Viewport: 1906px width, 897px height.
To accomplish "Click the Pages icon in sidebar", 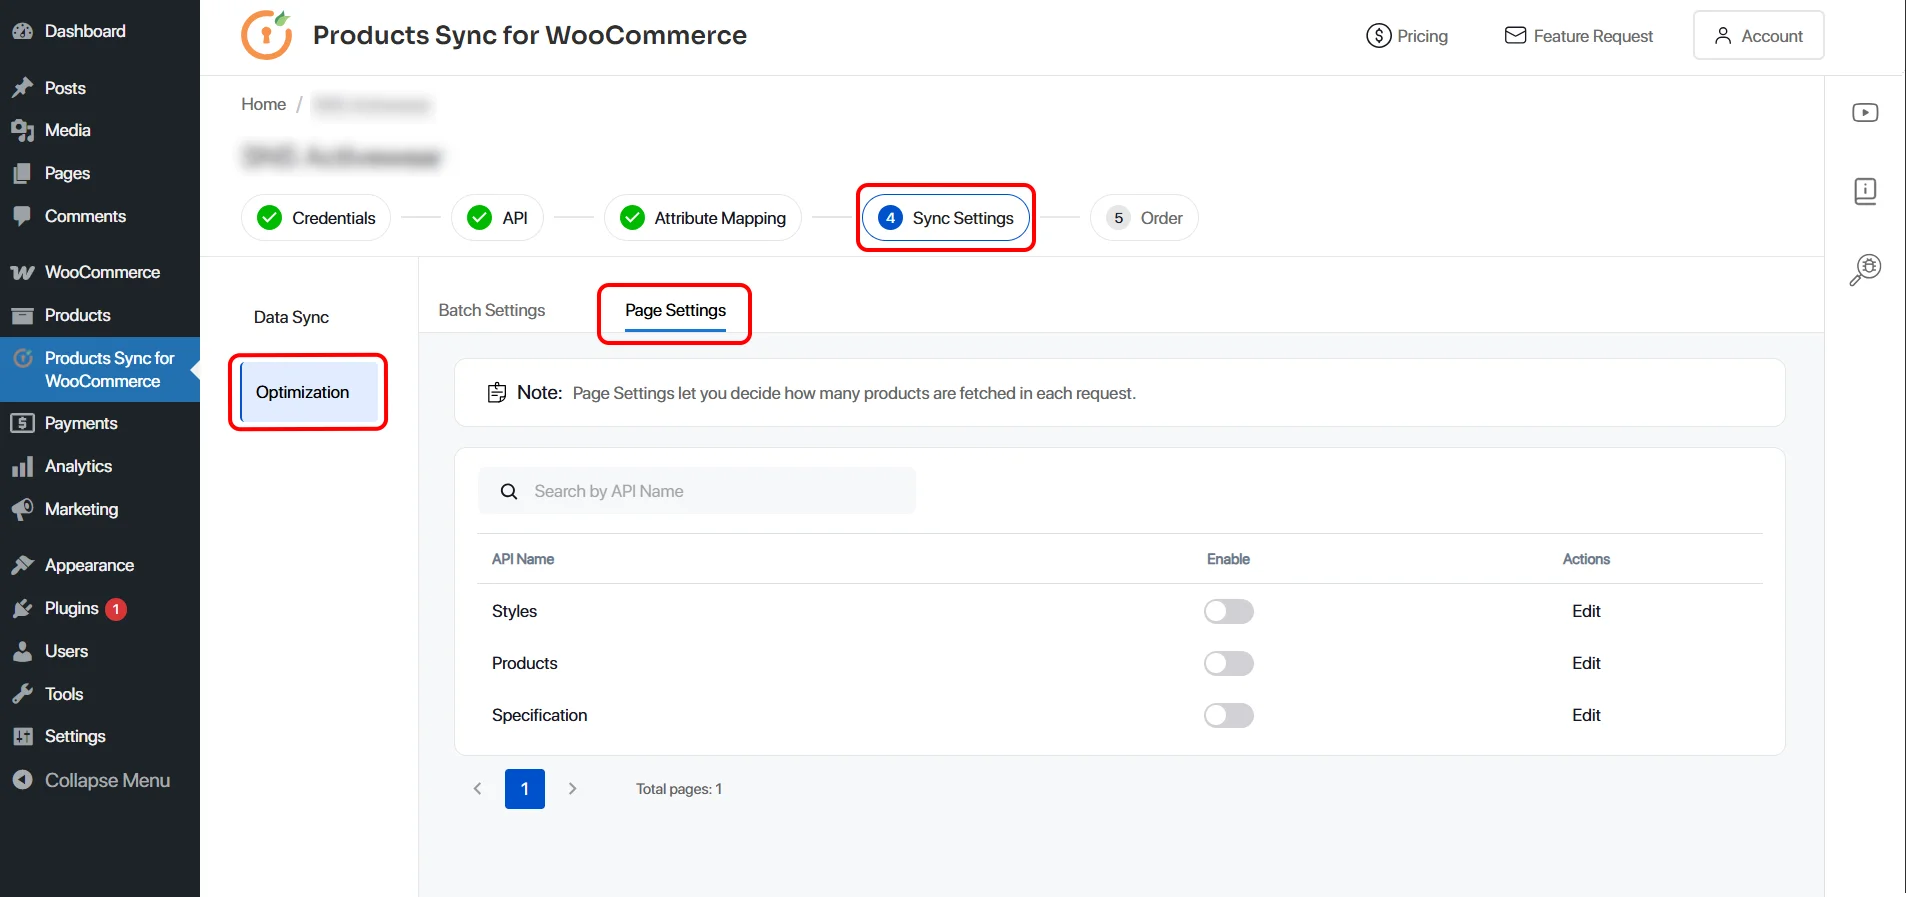I will pos(22,173).
